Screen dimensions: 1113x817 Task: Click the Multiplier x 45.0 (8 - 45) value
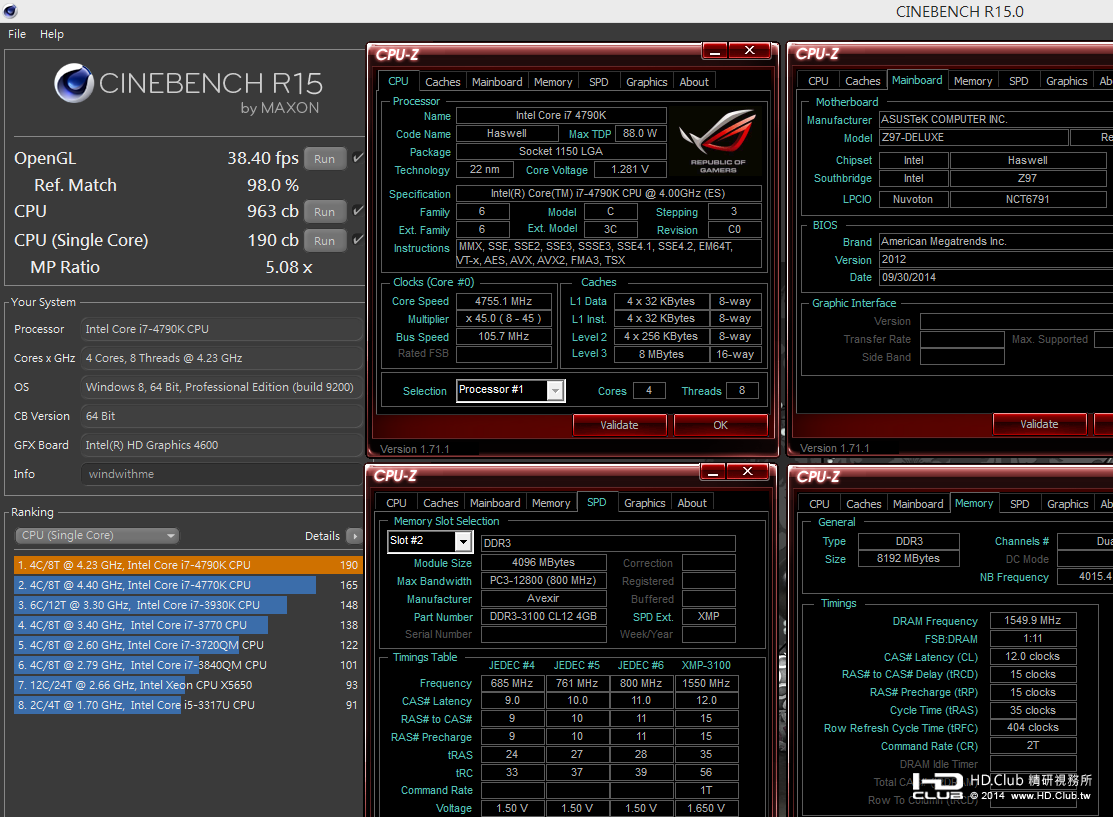(x=504, y=319)
